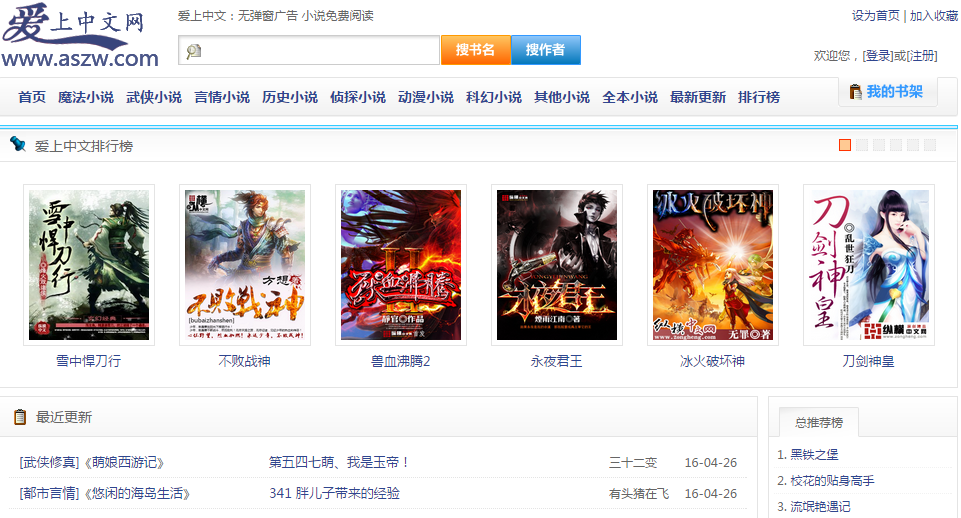Select the sixth carousel page indicator
961x518 pixels.
coord(930,145)
